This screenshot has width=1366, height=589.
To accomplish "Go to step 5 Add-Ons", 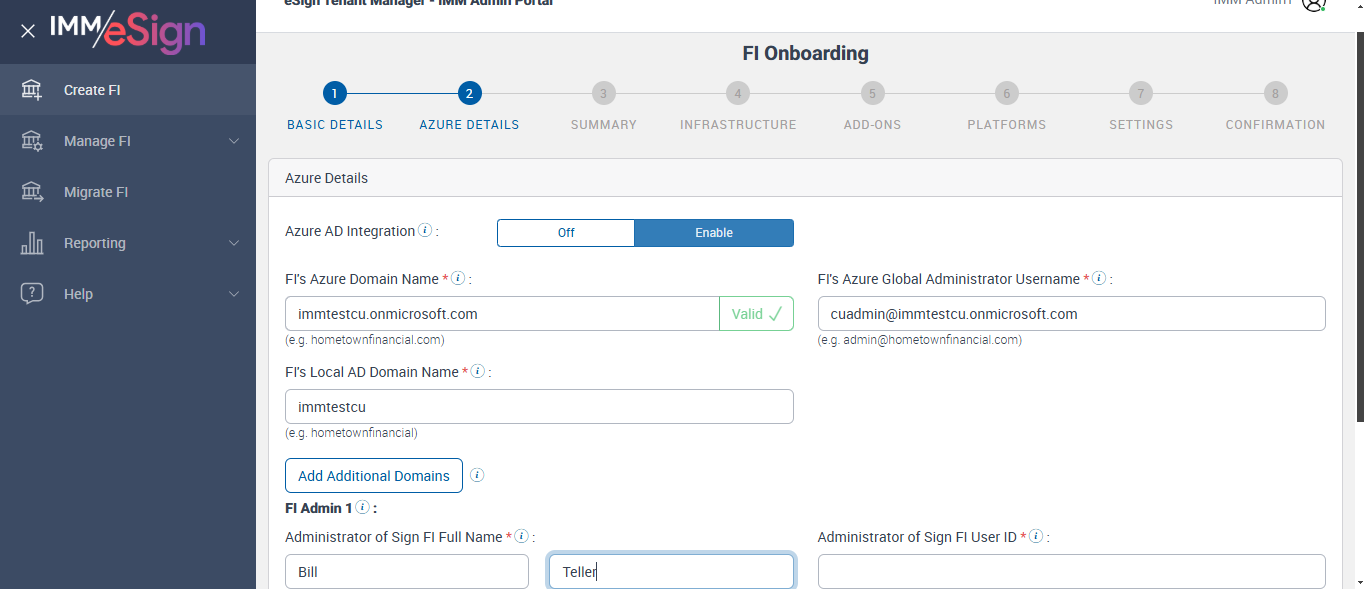I will click(872, 94).
